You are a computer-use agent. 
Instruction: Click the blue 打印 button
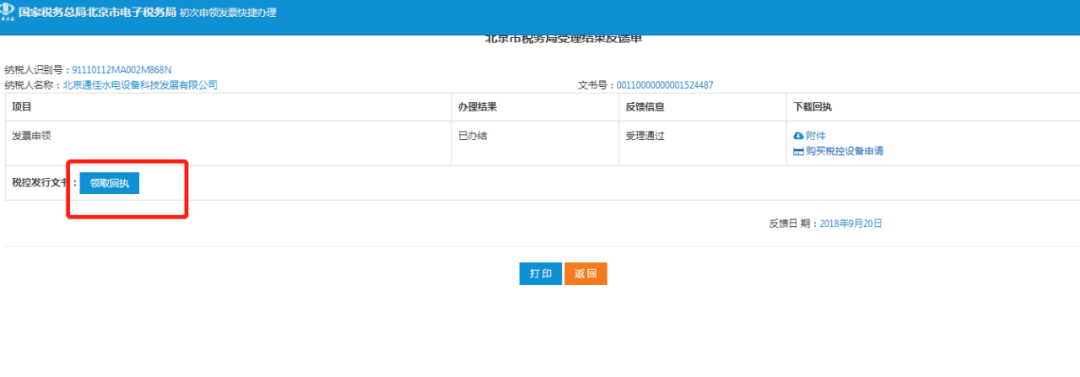point(541,274)
